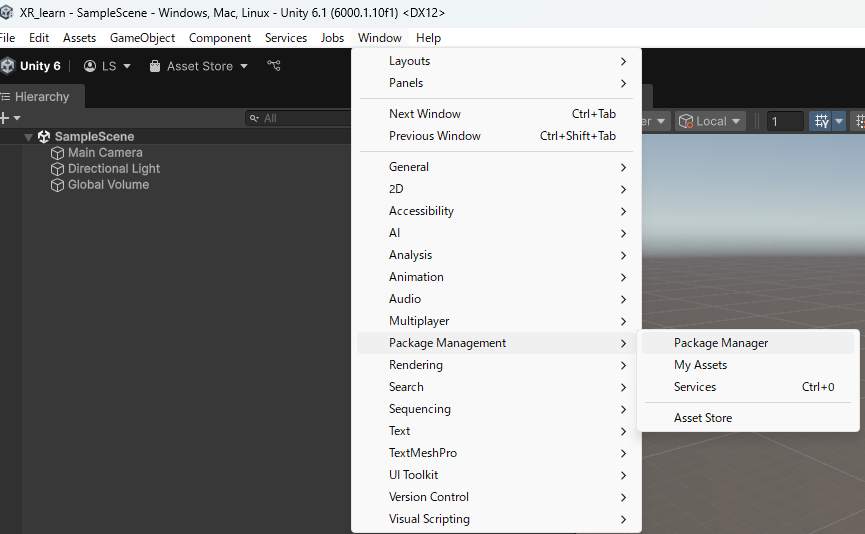Select SampleScene in the Hierarchy
The height and width of the screenshot is (534, 865).
(94, 136)
